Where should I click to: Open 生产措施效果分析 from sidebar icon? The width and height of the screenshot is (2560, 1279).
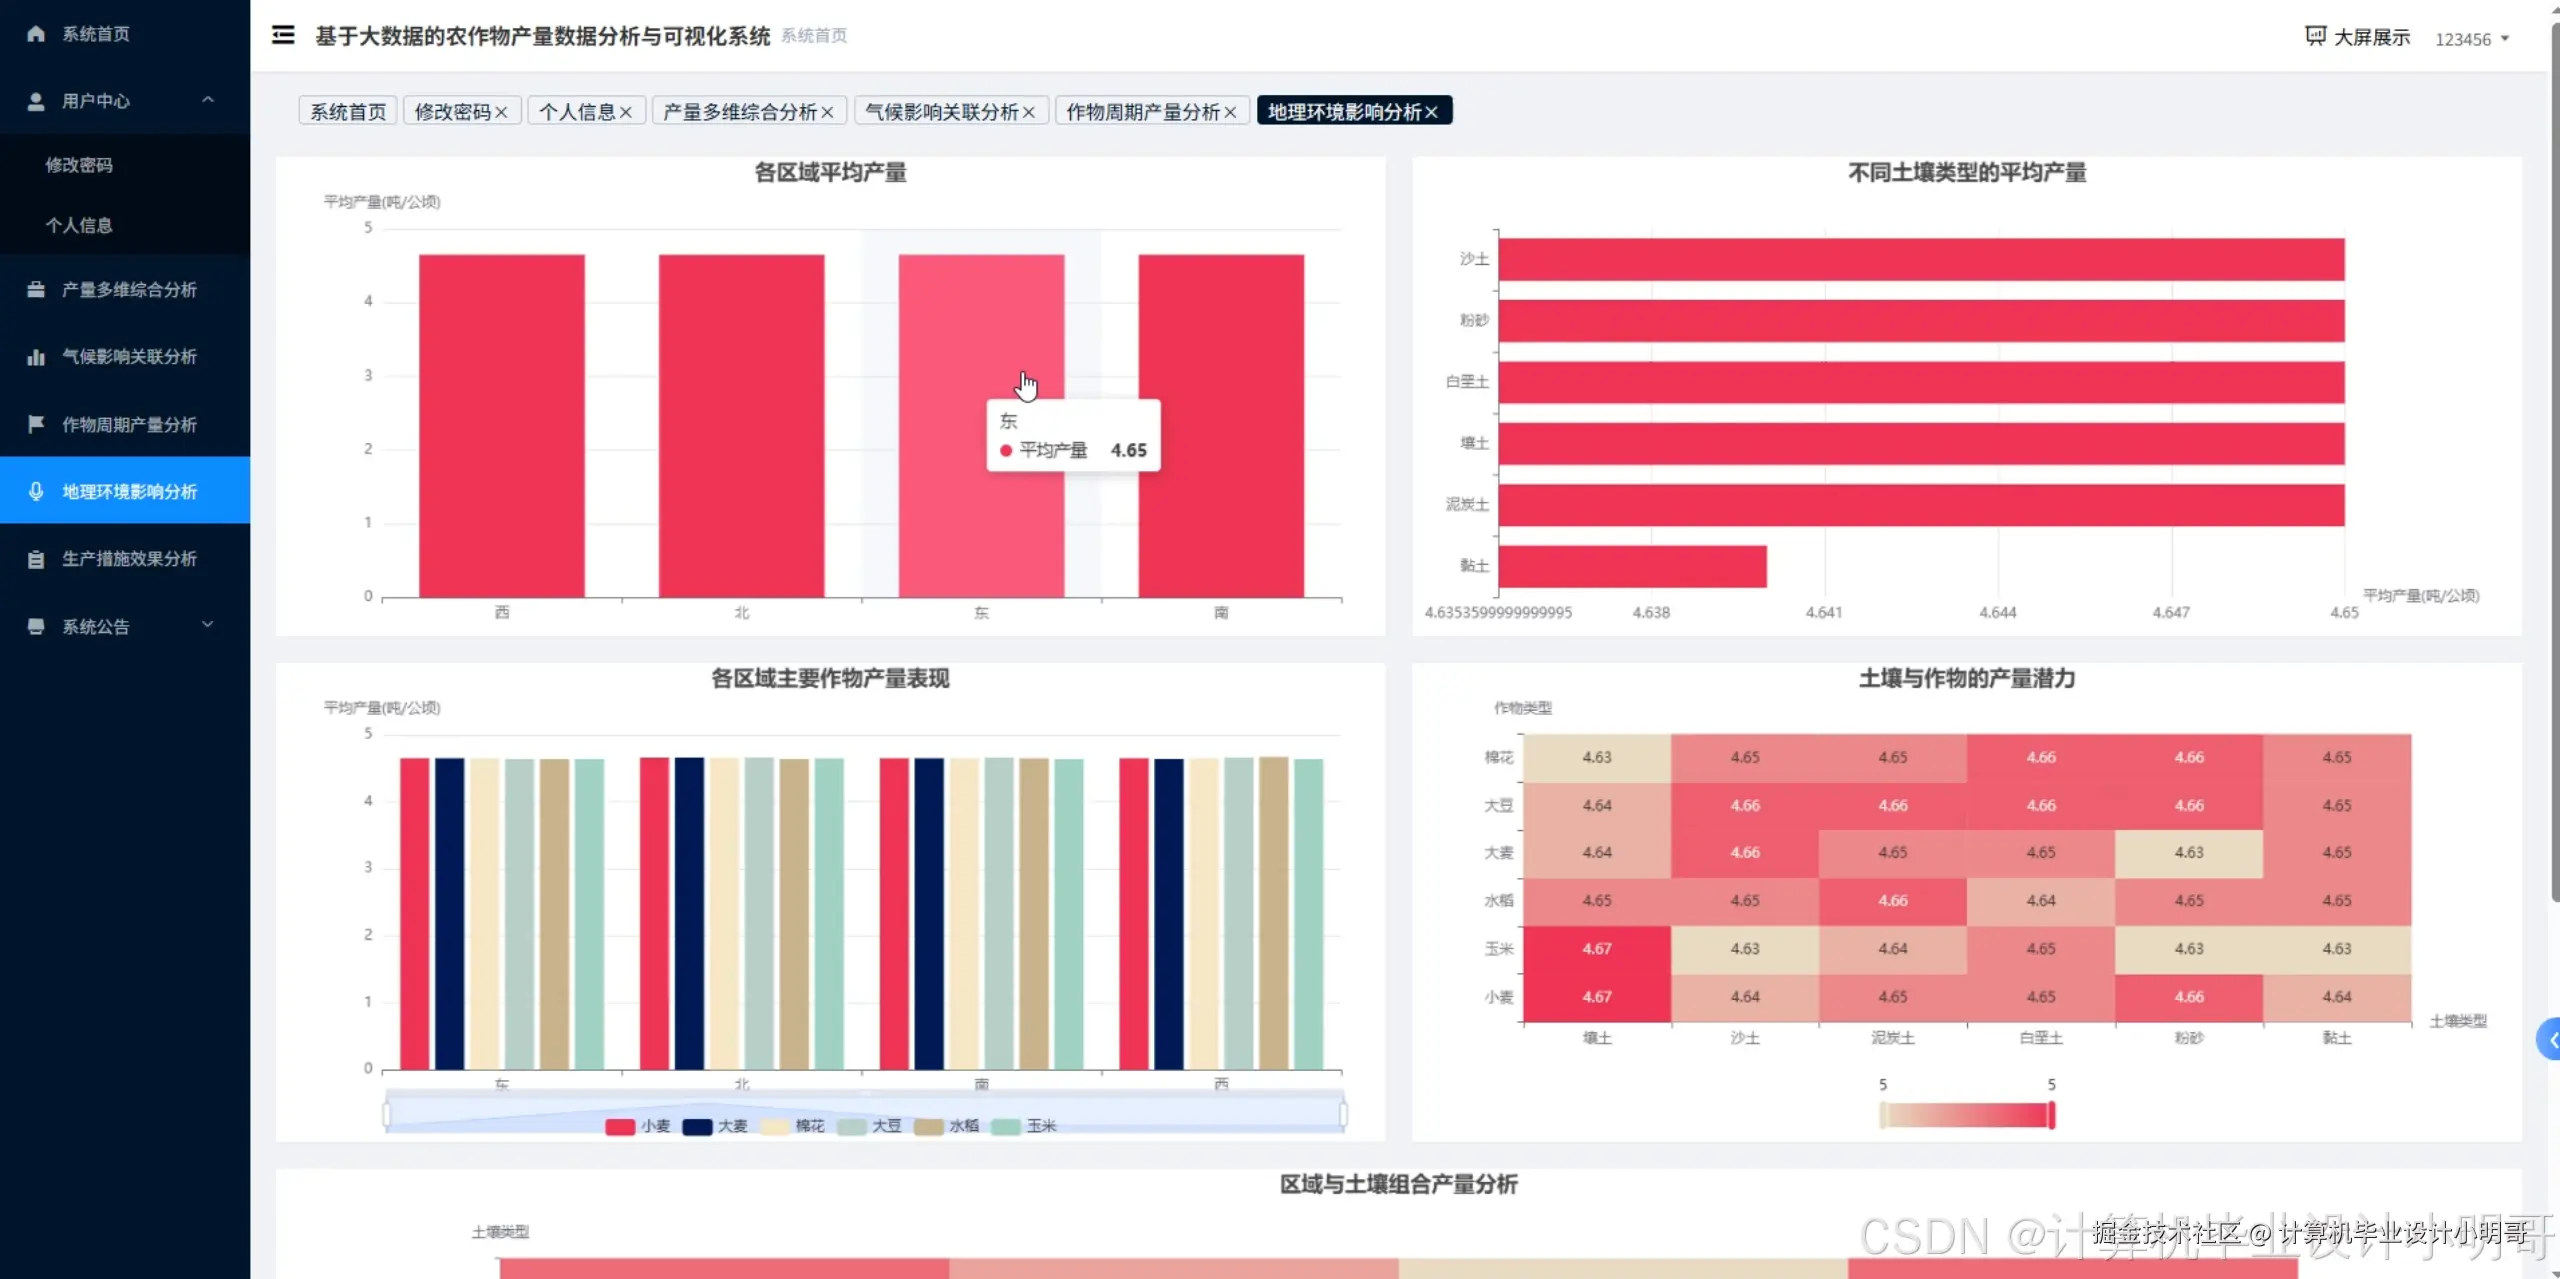[36, 558]
